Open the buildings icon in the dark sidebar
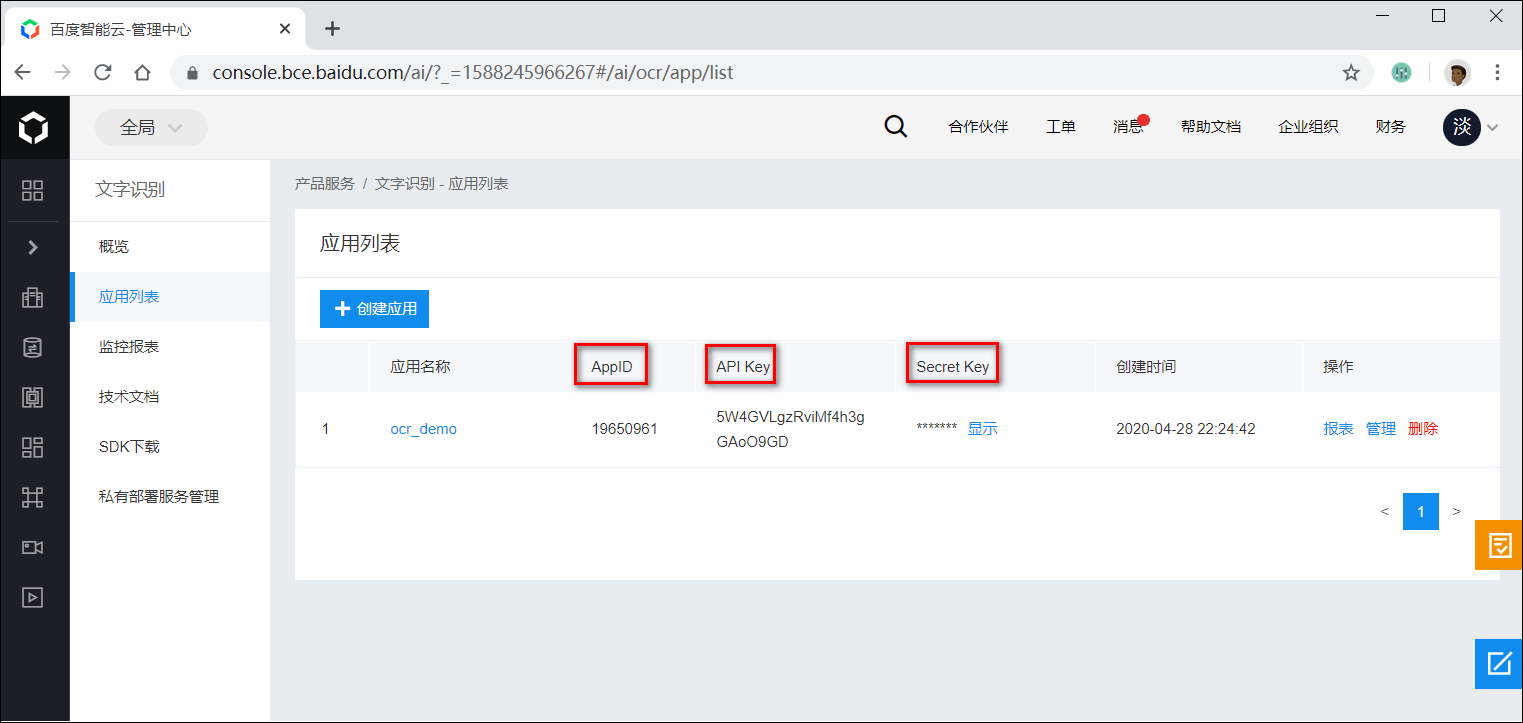 coord(33,297)
